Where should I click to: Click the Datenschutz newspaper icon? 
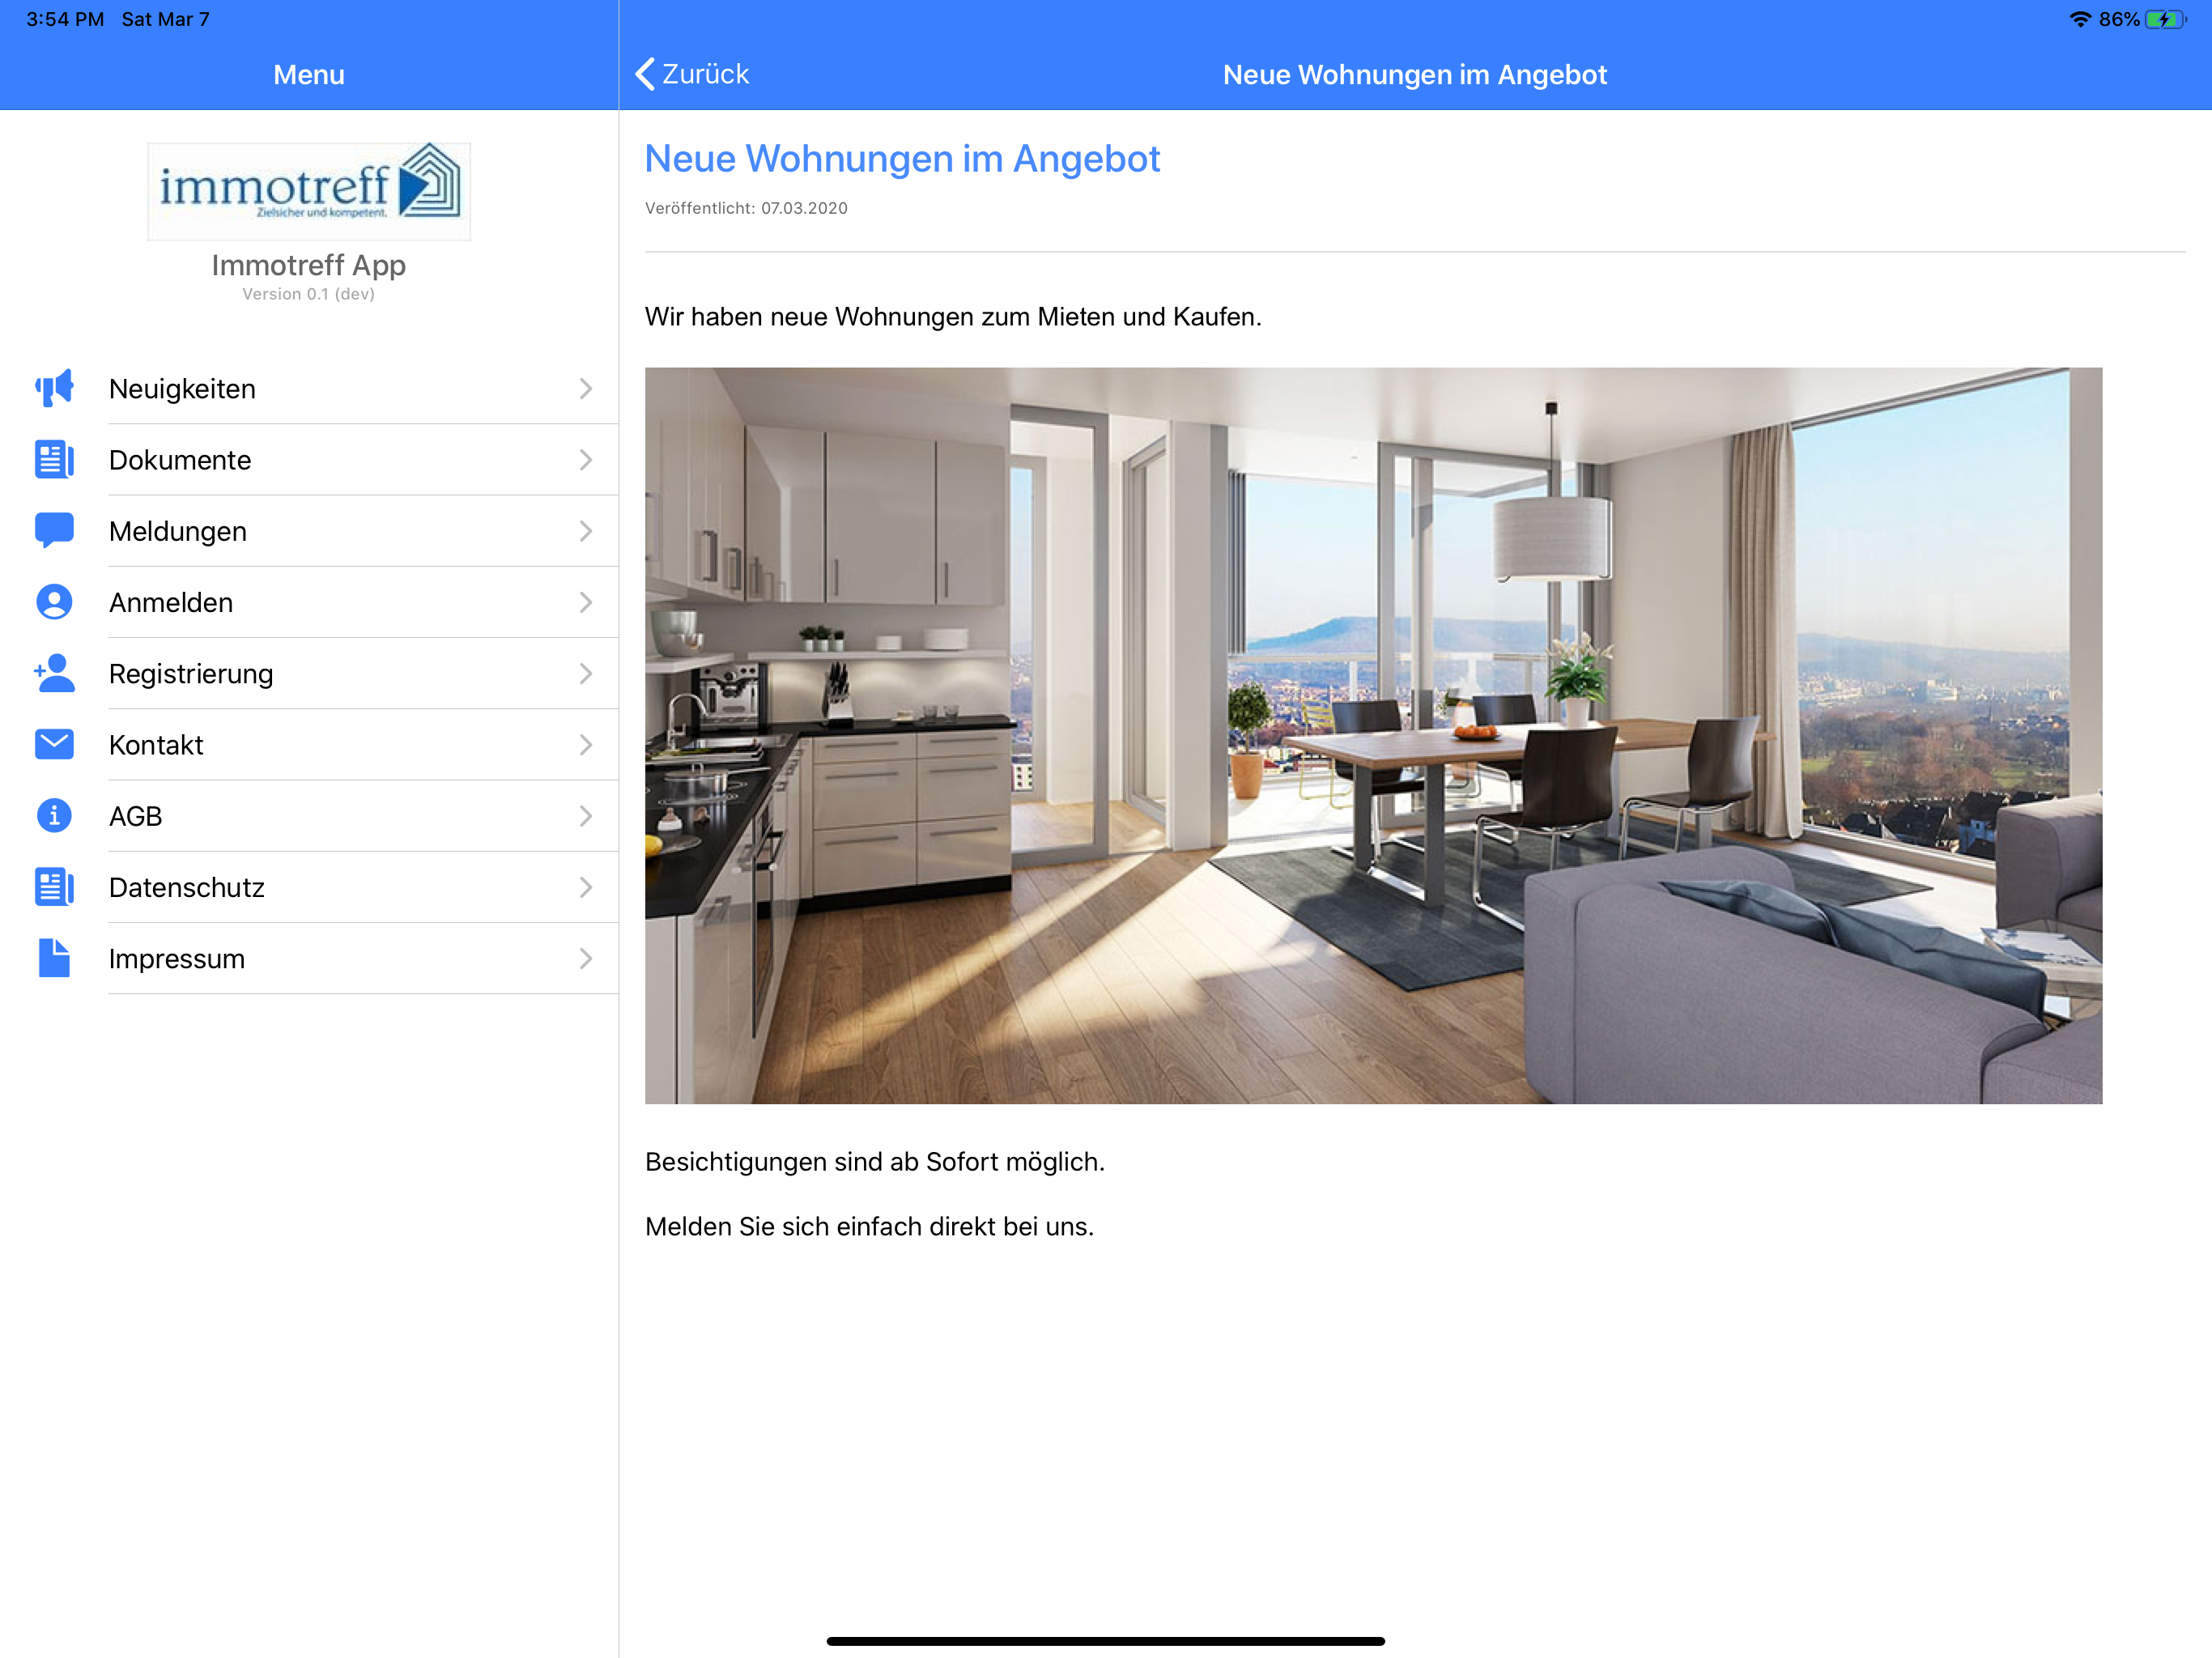coord(54,887)
